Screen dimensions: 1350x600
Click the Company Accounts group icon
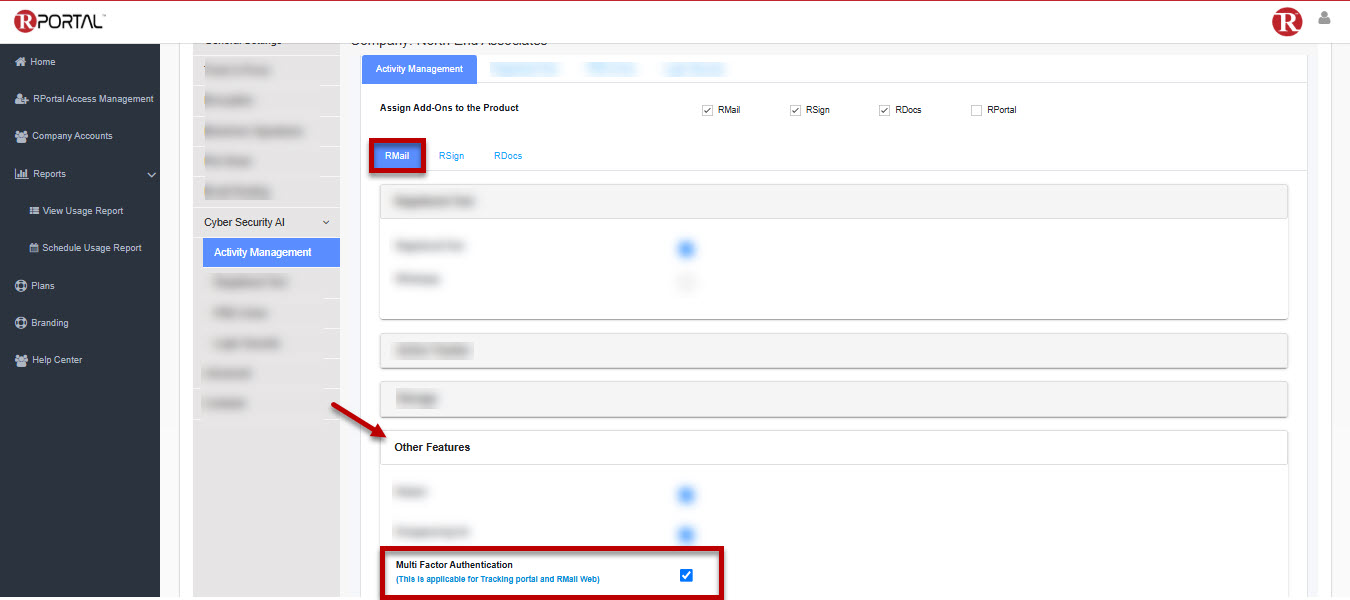pyautogui.click(x=21, y=136)
